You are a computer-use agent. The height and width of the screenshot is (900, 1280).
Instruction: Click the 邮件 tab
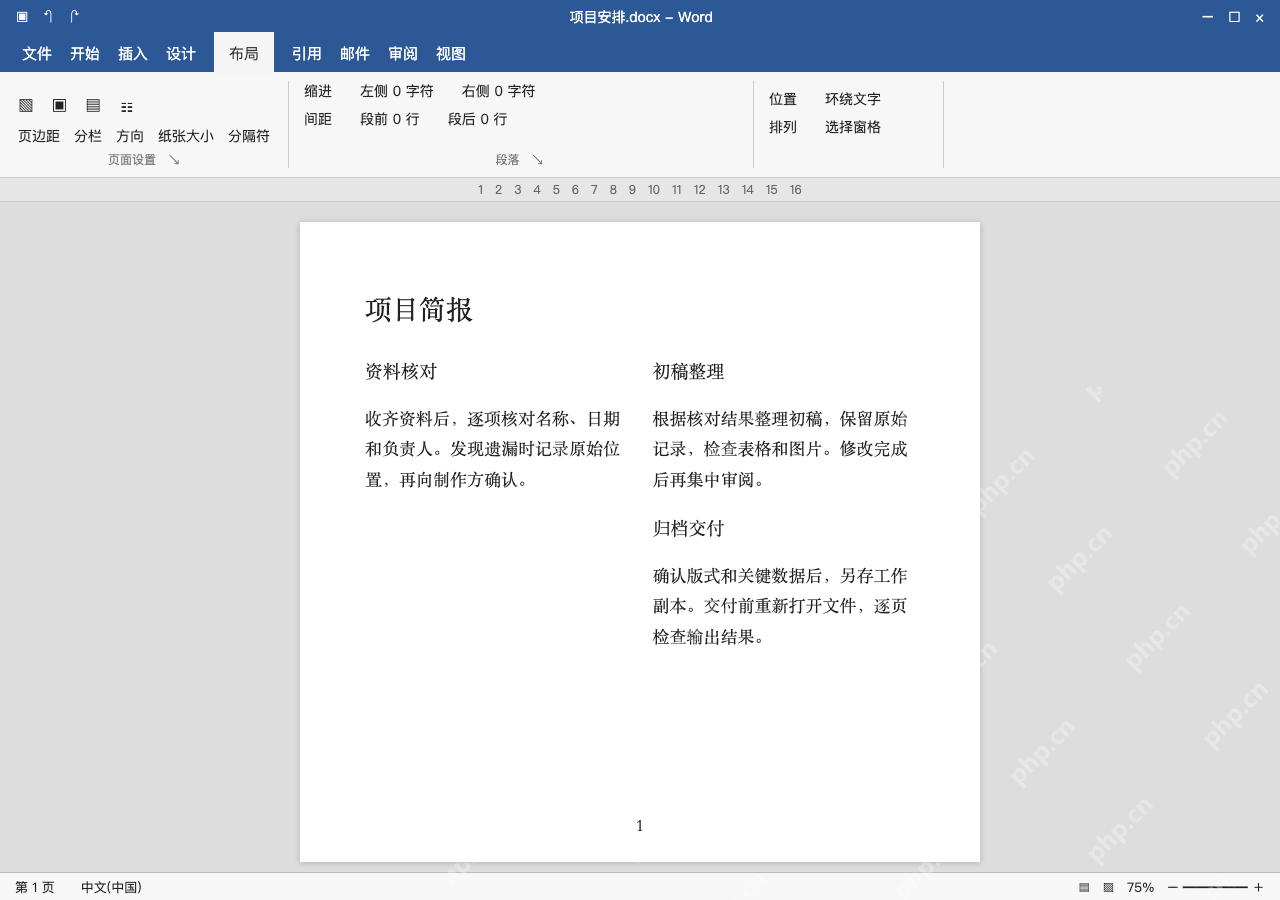(355, 54)
